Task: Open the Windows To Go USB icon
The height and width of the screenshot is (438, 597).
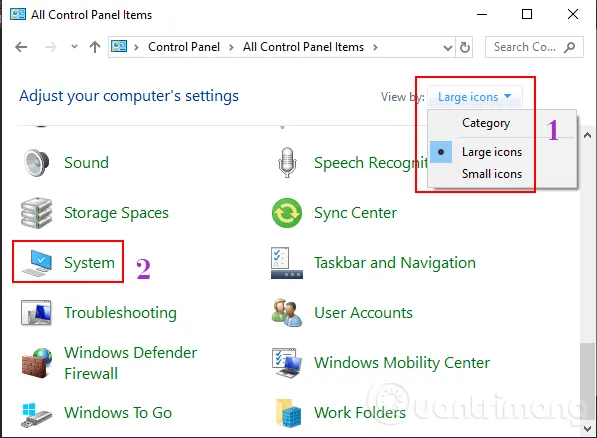Action: tap(37, 415)
